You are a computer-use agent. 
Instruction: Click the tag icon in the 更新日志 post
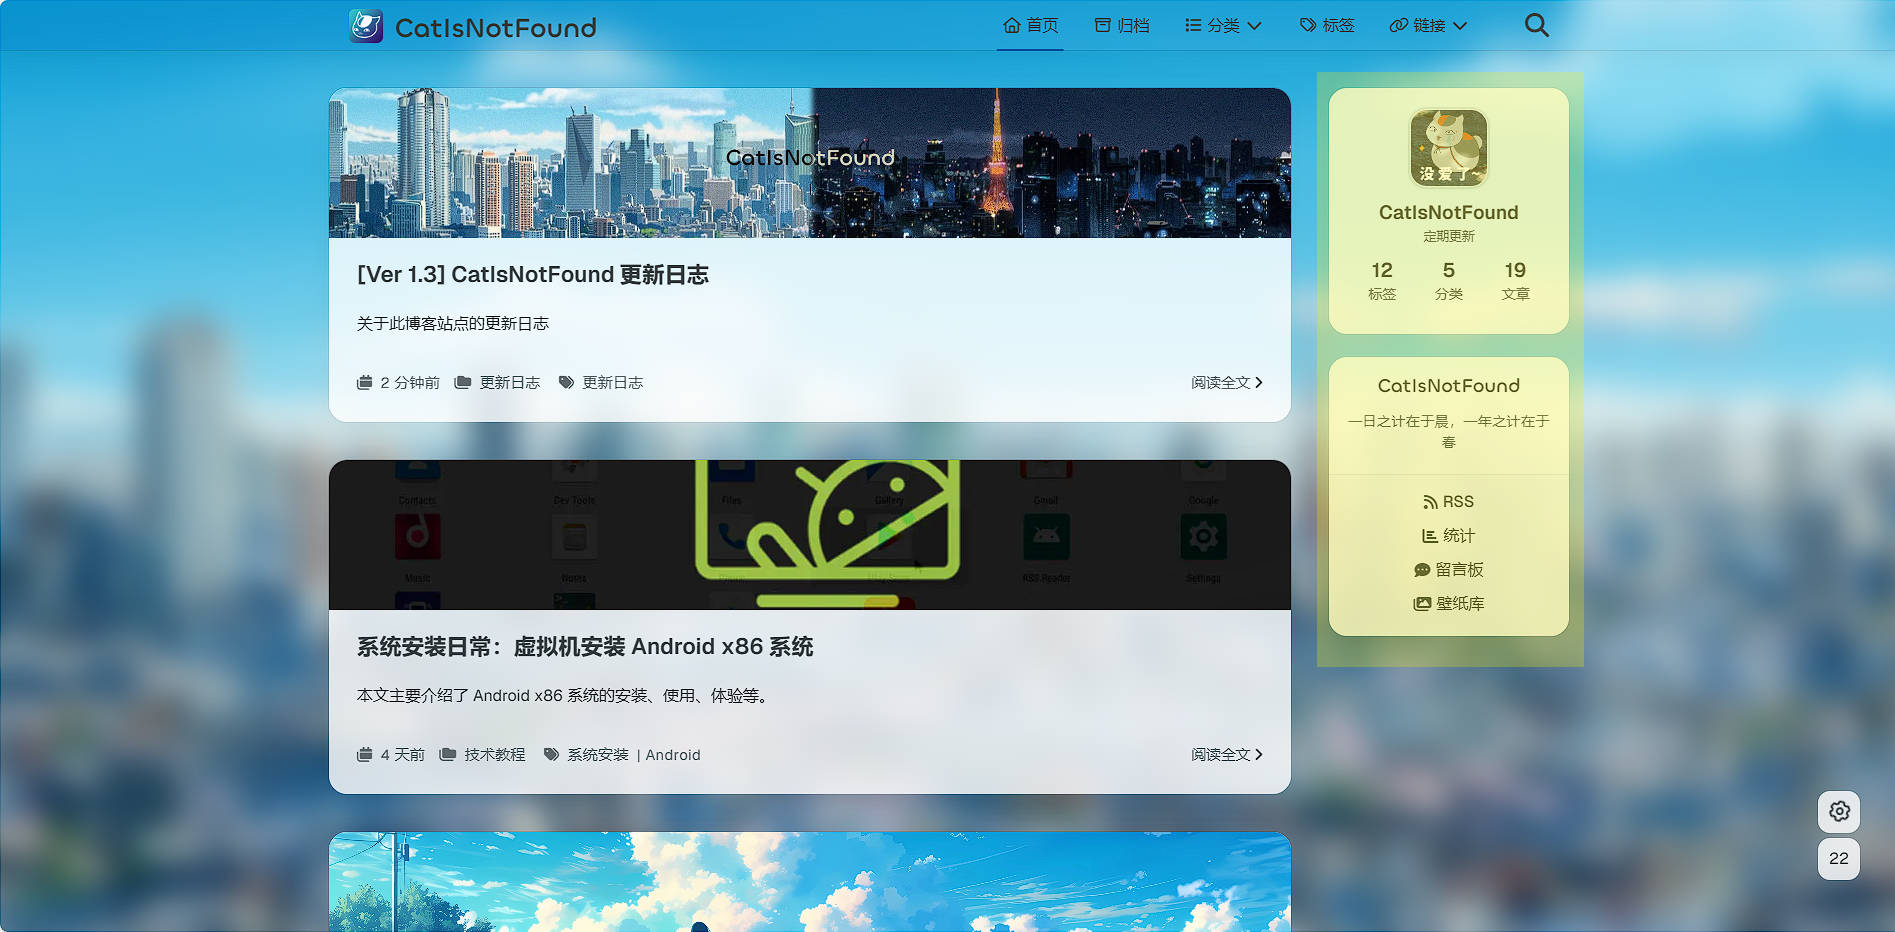click(566, 382)
